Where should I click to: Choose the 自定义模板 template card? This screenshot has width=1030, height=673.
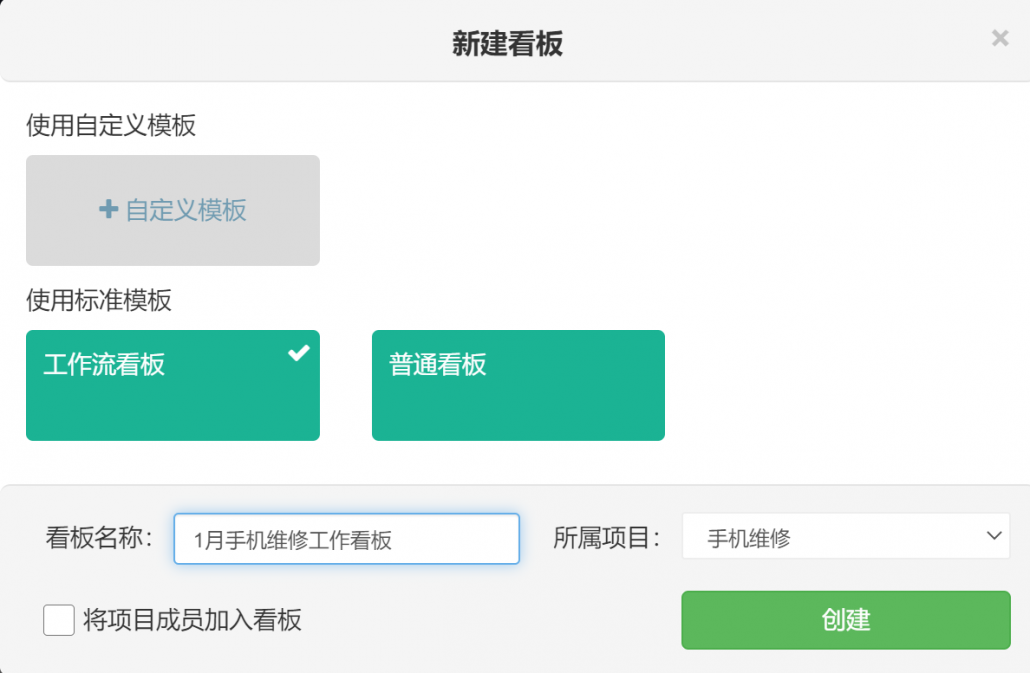(172, 210)
